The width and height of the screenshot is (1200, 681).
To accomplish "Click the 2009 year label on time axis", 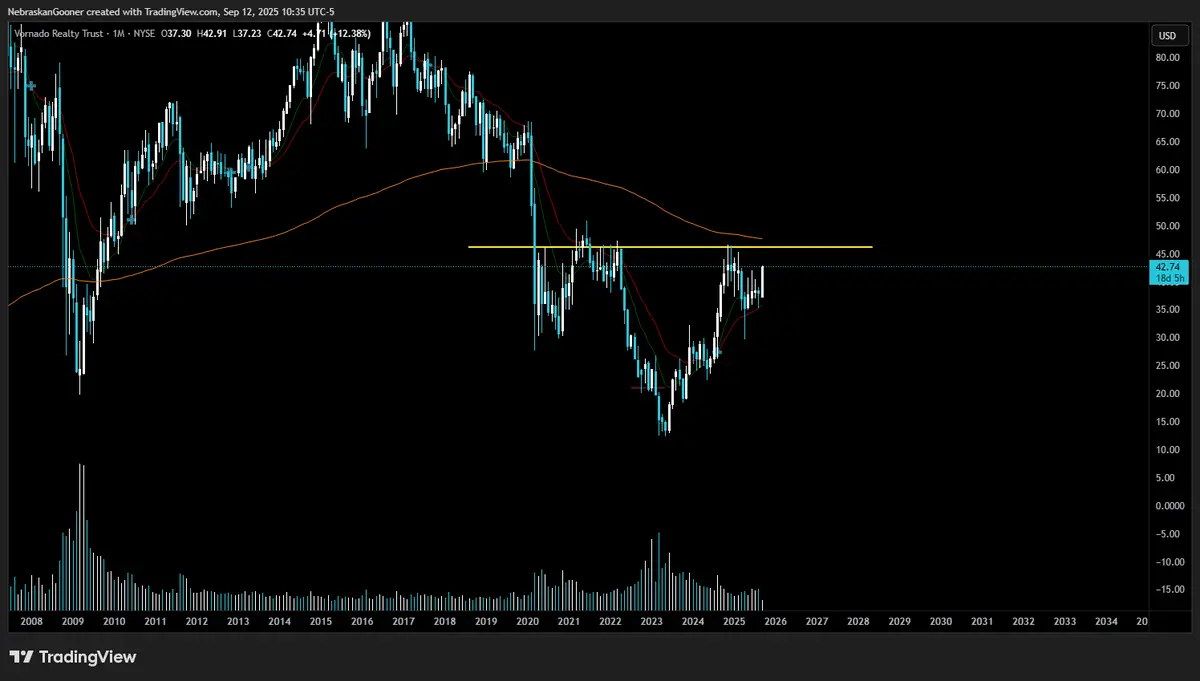I will point(72,621).
